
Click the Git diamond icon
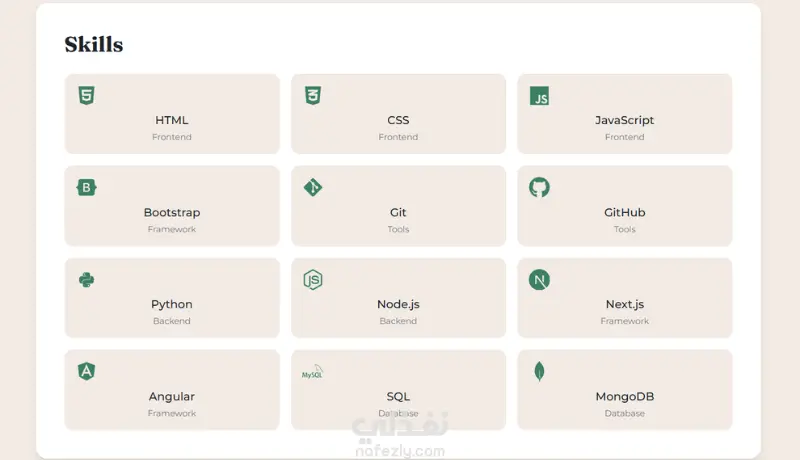(313, 188)
